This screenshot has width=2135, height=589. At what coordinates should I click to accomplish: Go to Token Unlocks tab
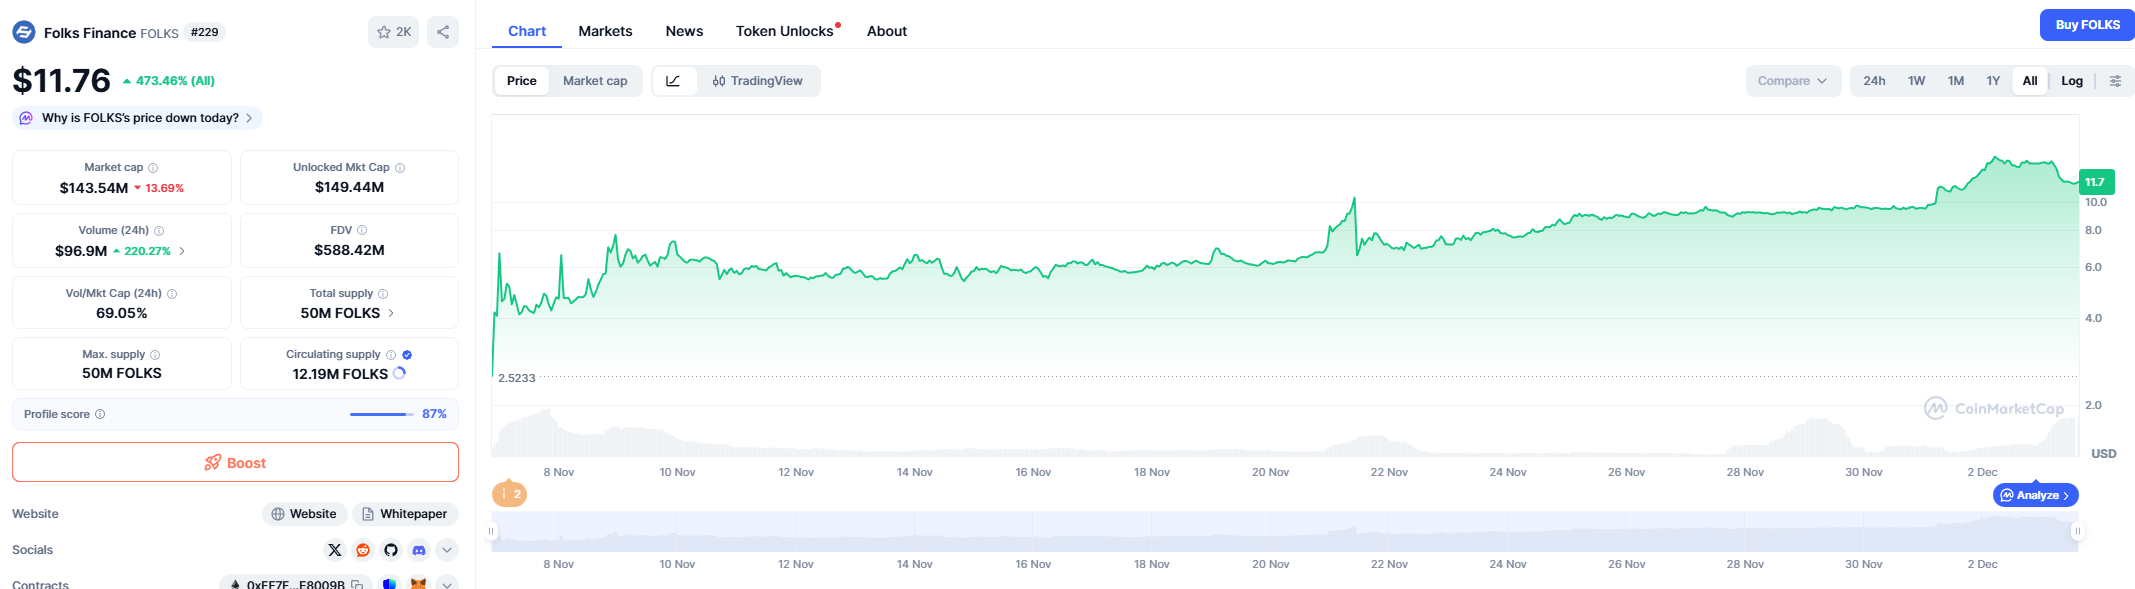click(x=785, y=31)
